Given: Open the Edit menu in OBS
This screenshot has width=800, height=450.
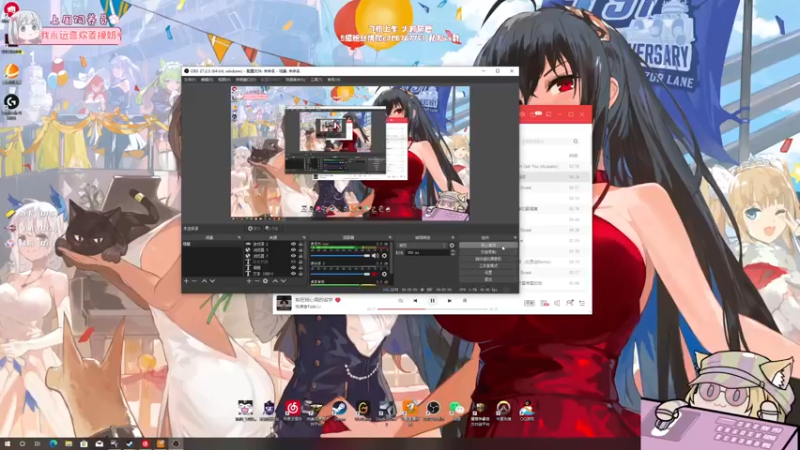Looking at the screenshot, I should click(207, 80).
